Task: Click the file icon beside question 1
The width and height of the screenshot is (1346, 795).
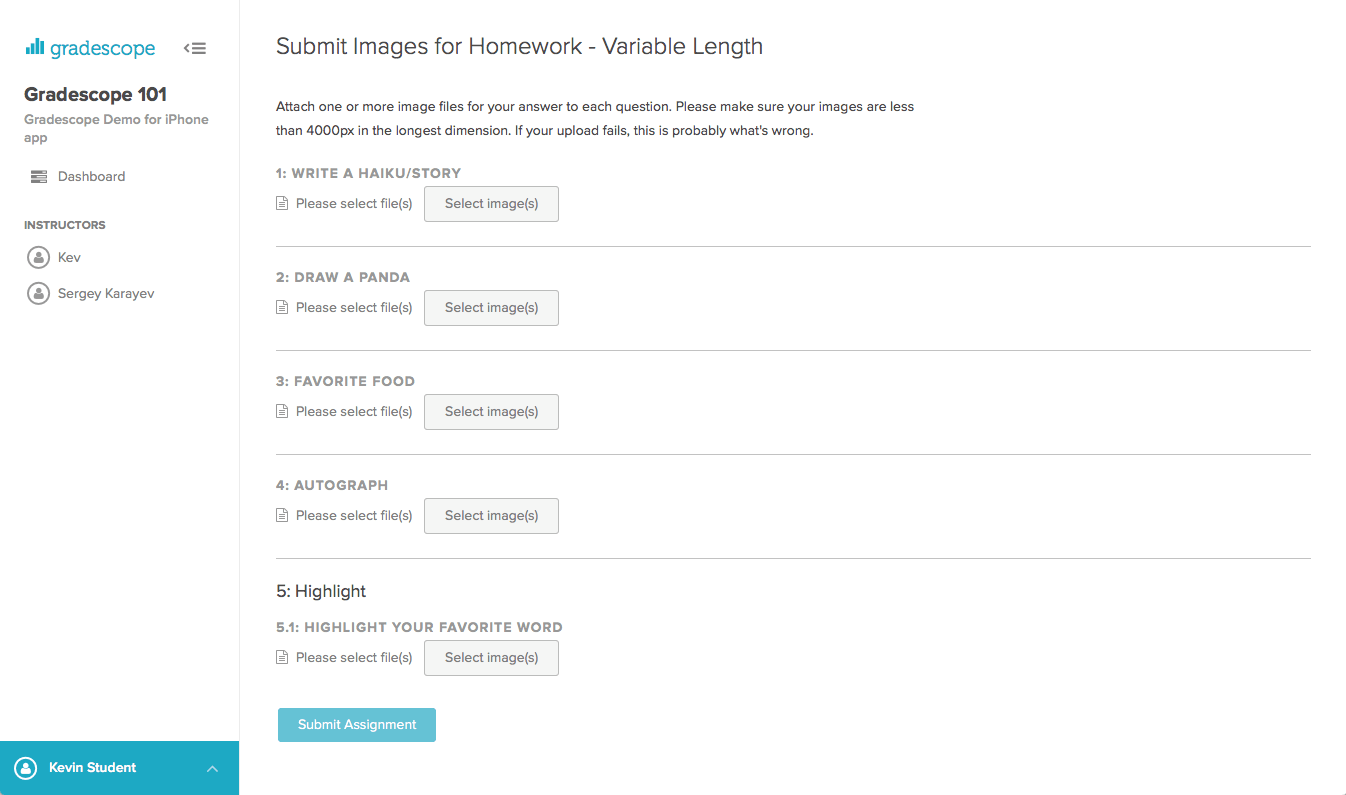Action: [281, 202]
